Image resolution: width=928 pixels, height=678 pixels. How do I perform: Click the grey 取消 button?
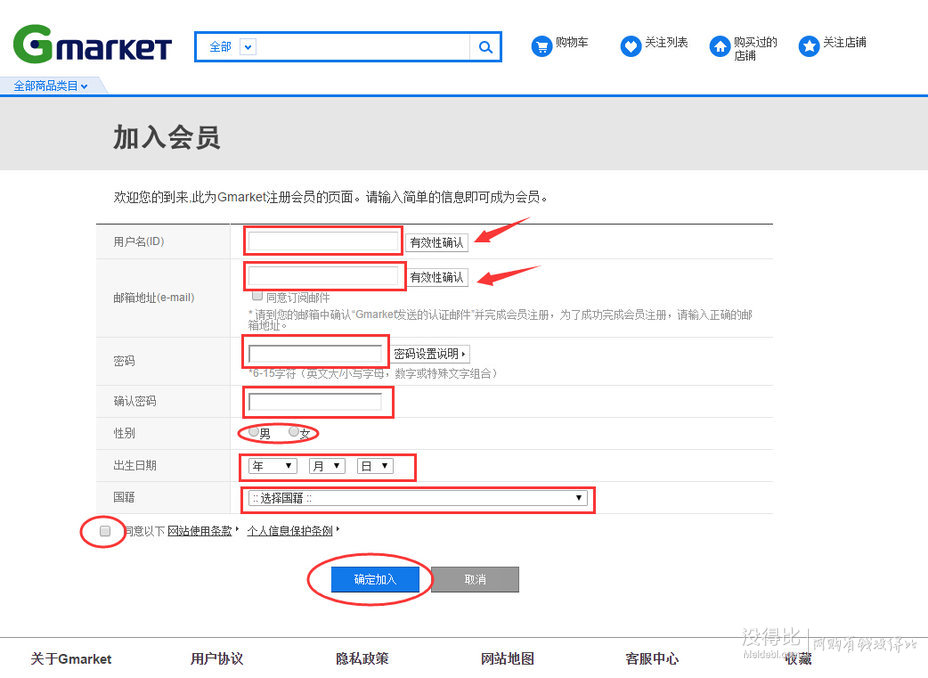(x=475, y=580)
